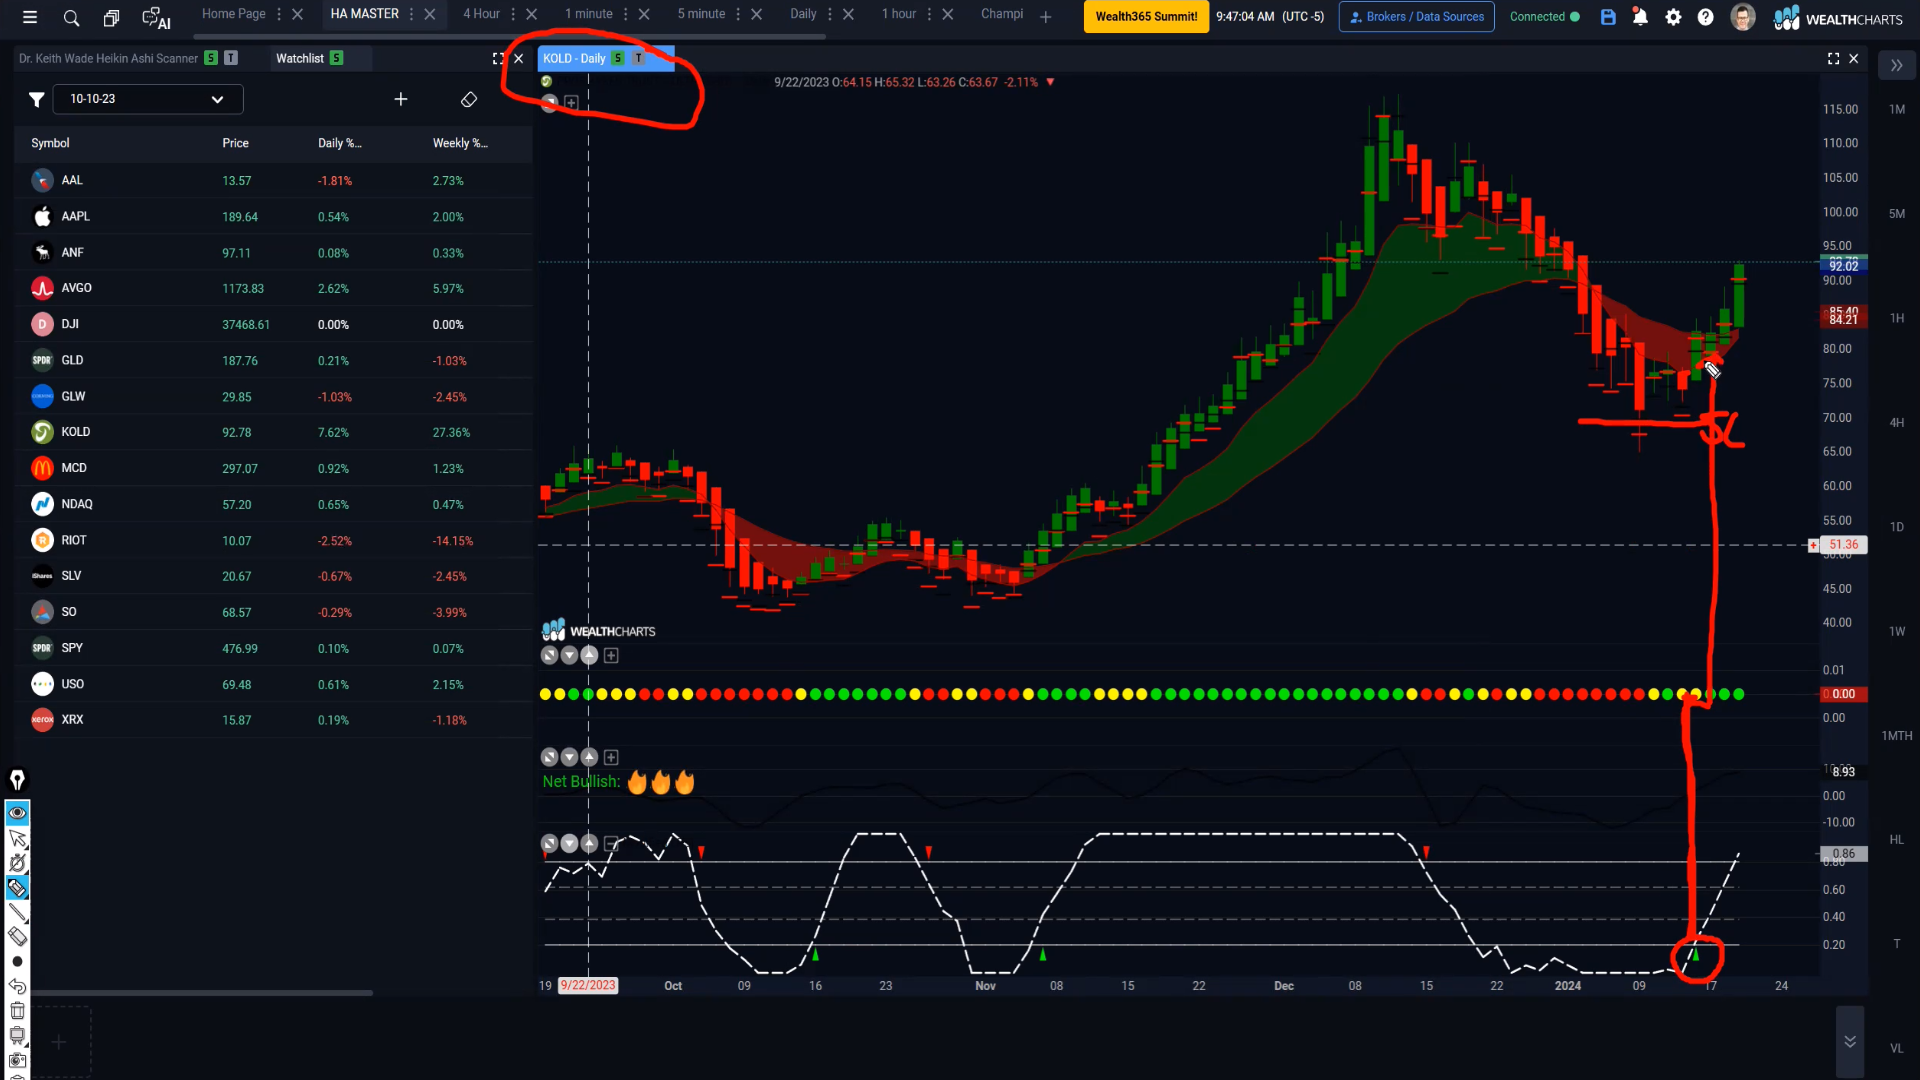1920x1080 pixels.
Task: Open Home Page tab options menu
Action: [x=278, y=14]
